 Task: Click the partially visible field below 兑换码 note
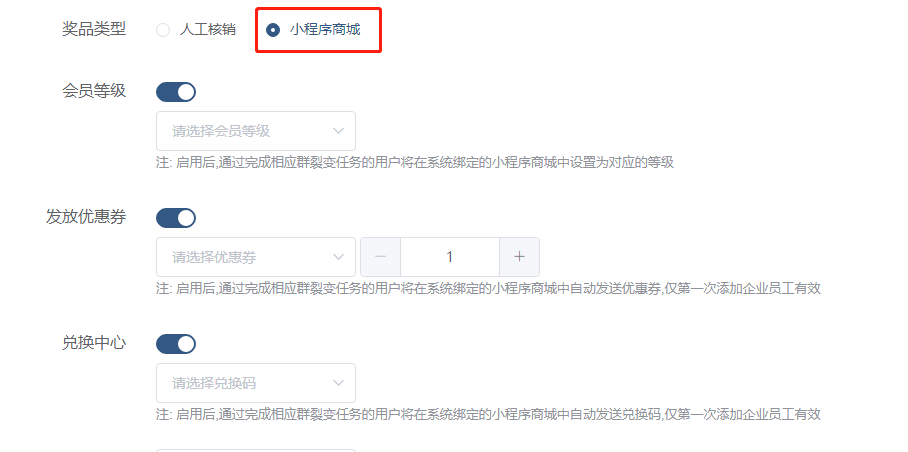click(x=256, y=450)
